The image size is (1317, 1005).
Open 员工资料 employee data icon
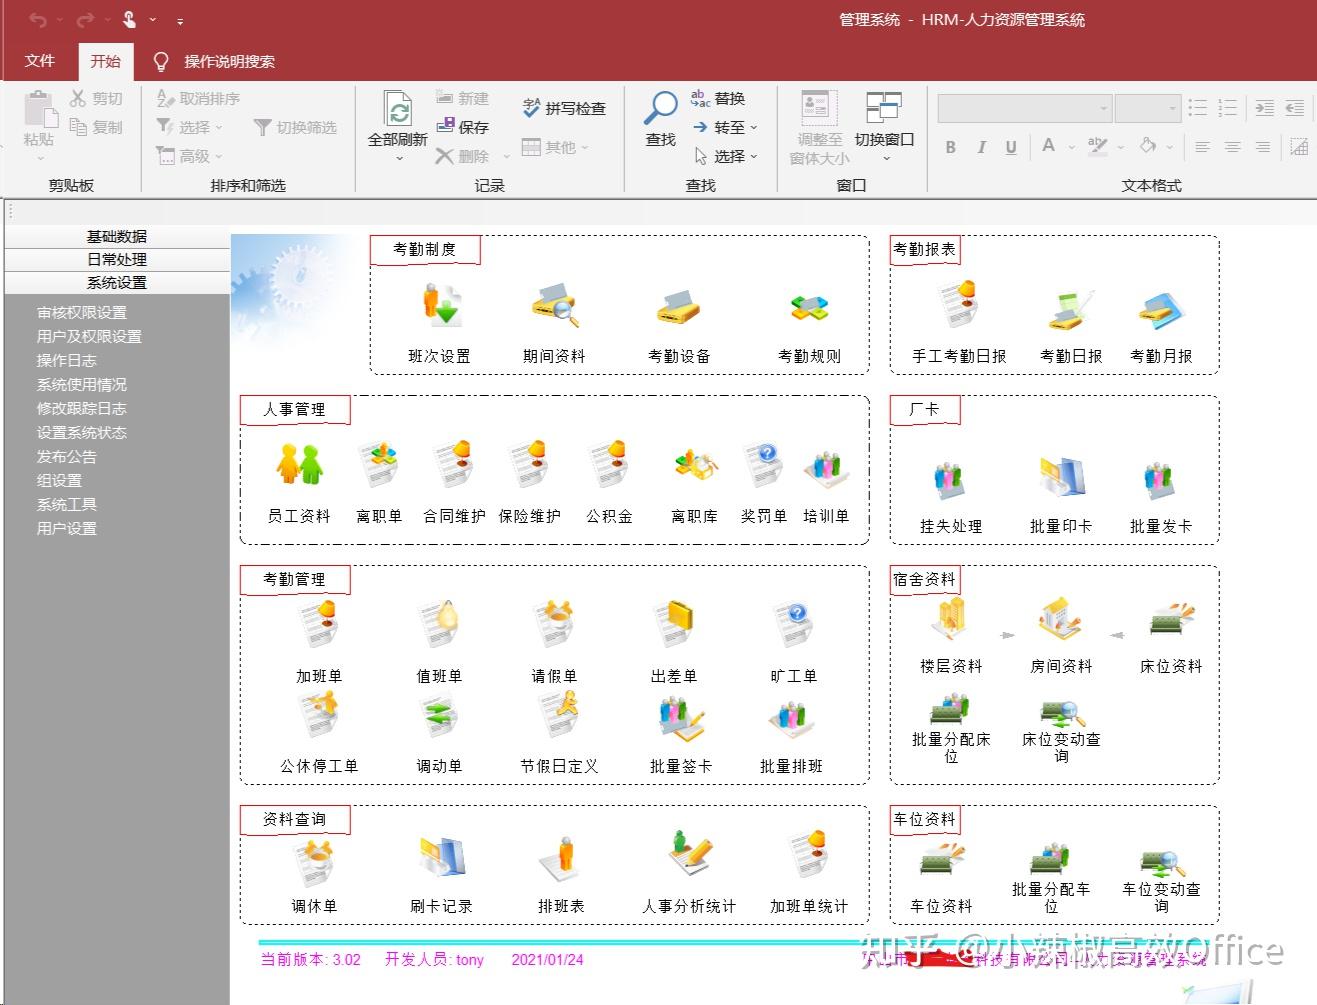pos(299,465)
